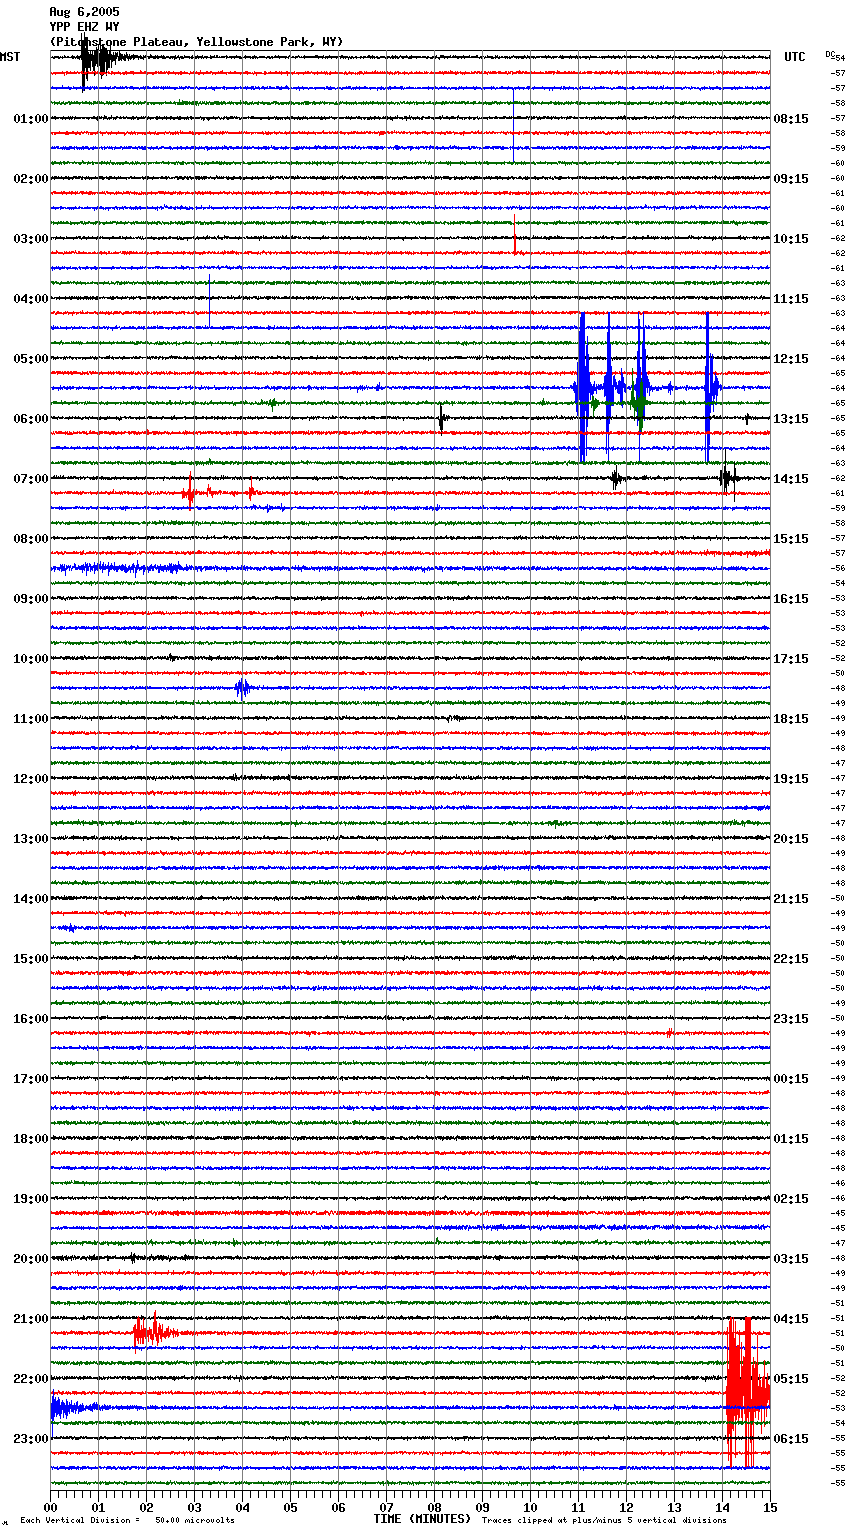This screenshot has height=1534, width=850.
Task: Click the "21:00" MST time label
Action: (x=30, y=1319)
